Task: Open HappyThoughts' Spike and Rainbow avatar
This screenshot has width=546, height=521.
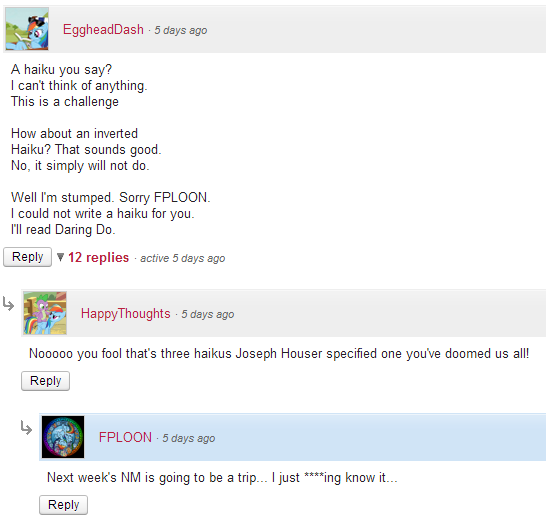Action: pyautogui.click(x=45, y=313)
